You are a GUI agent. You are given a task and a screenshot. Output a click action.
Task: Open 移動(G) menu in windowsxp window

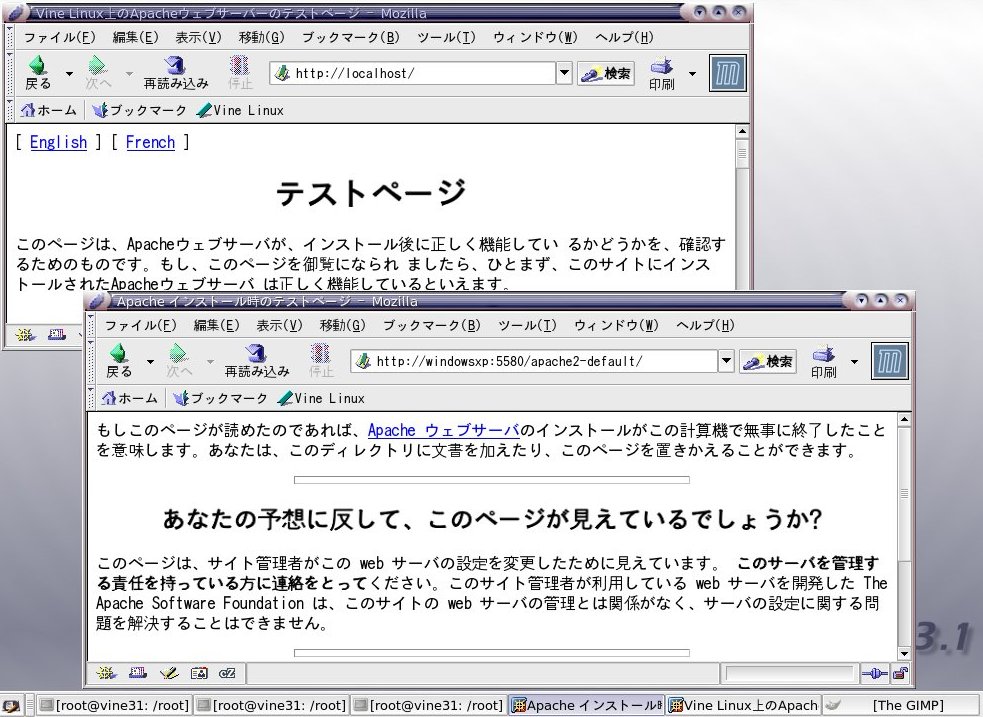tap(342, 325)
